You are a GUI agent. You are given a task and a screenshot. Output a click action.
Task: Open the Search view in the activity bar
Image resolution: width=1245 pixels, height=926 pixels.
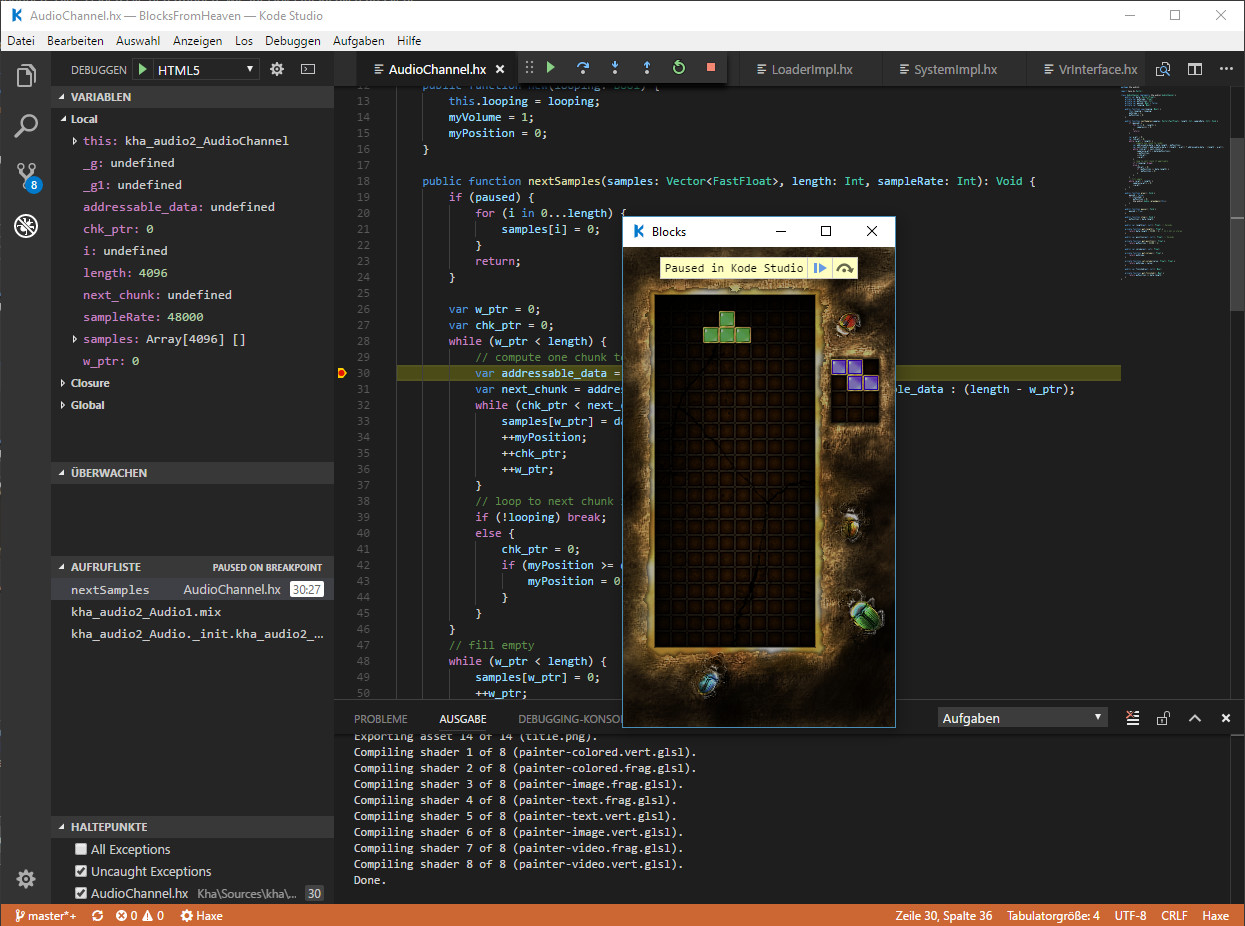[25, 126]
